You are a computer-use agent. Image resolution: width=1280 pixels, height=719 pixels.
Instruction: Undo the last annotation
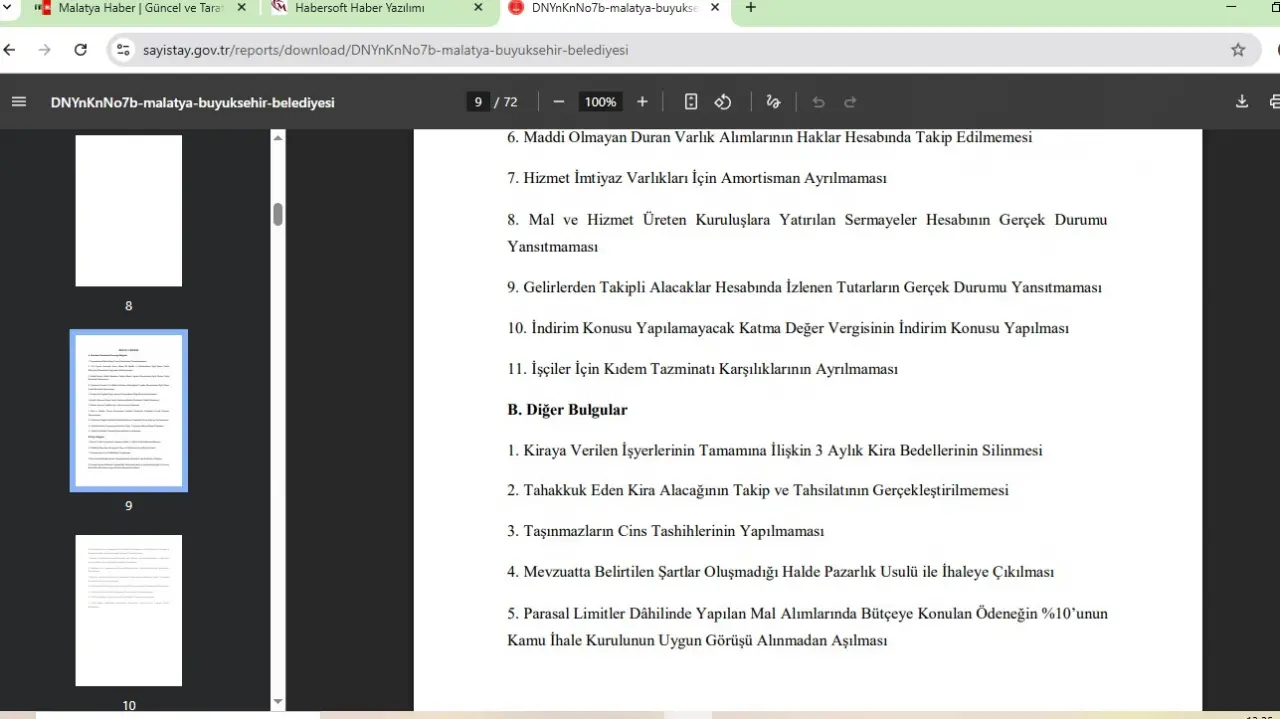[x=819, y=102]
